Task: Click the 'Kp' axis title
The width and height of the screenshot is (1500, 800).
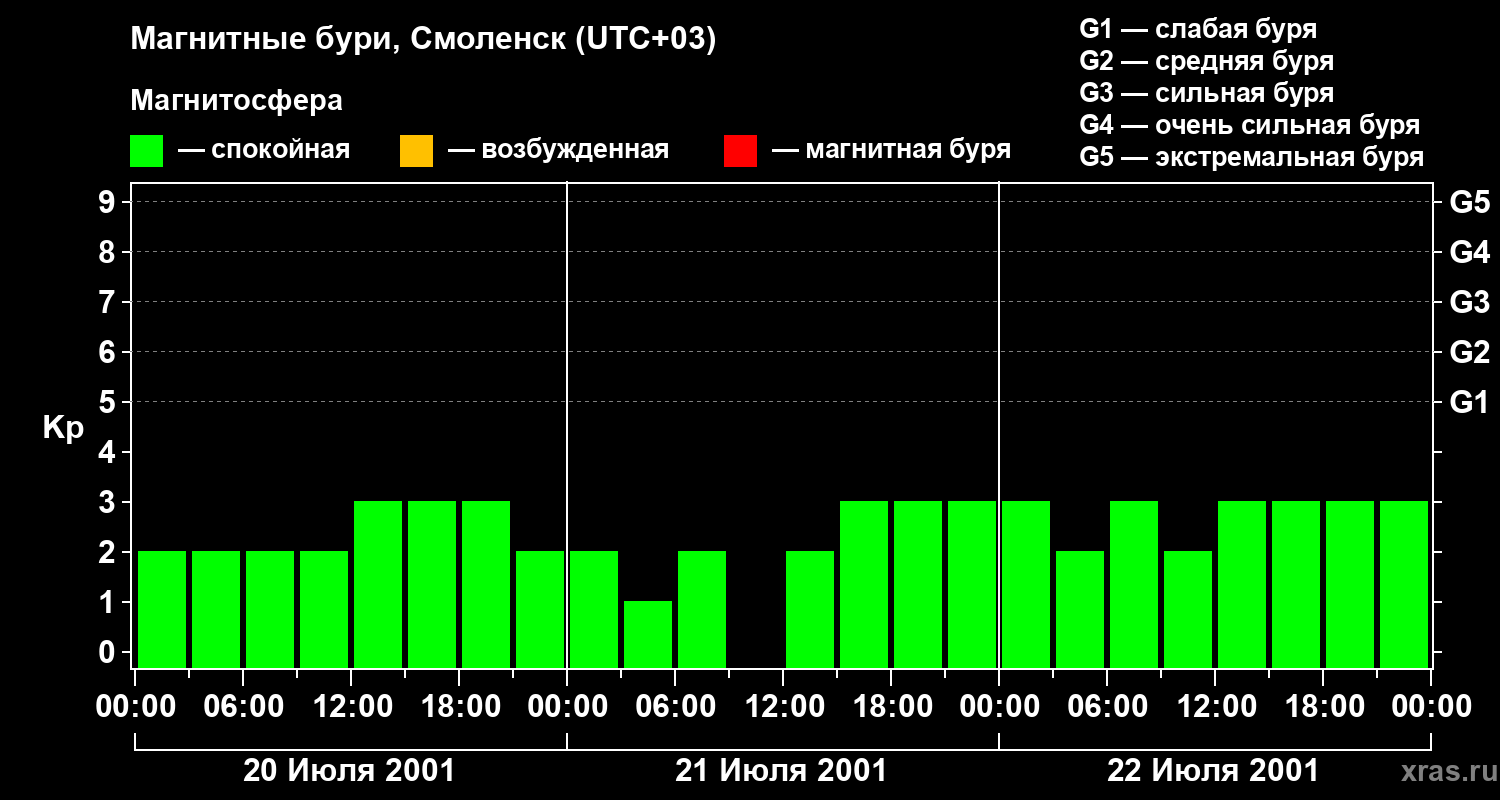Action: [x=63, y=428]
